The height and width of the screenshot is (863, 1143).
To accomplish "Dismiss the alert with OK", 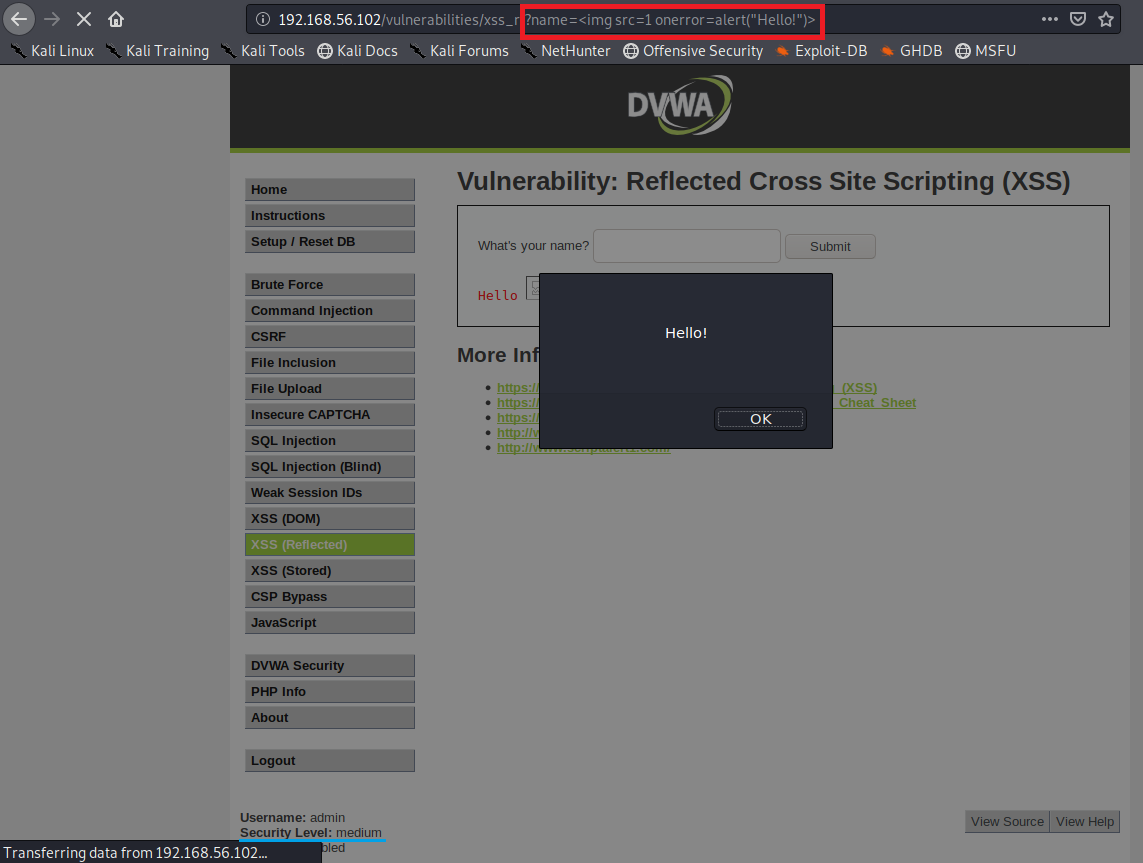I will pyautogui.click(x=760, y=419).
